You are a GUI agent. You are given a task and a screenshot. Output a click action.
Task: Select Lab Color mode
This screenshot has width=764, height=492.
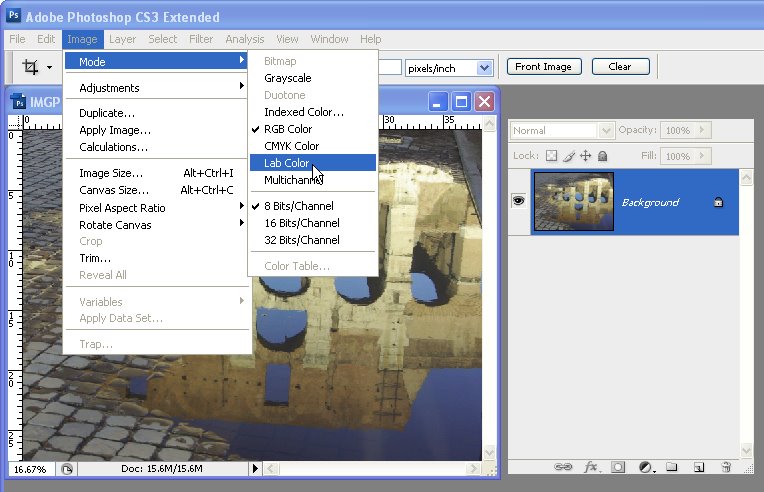[x=313, y=163]
